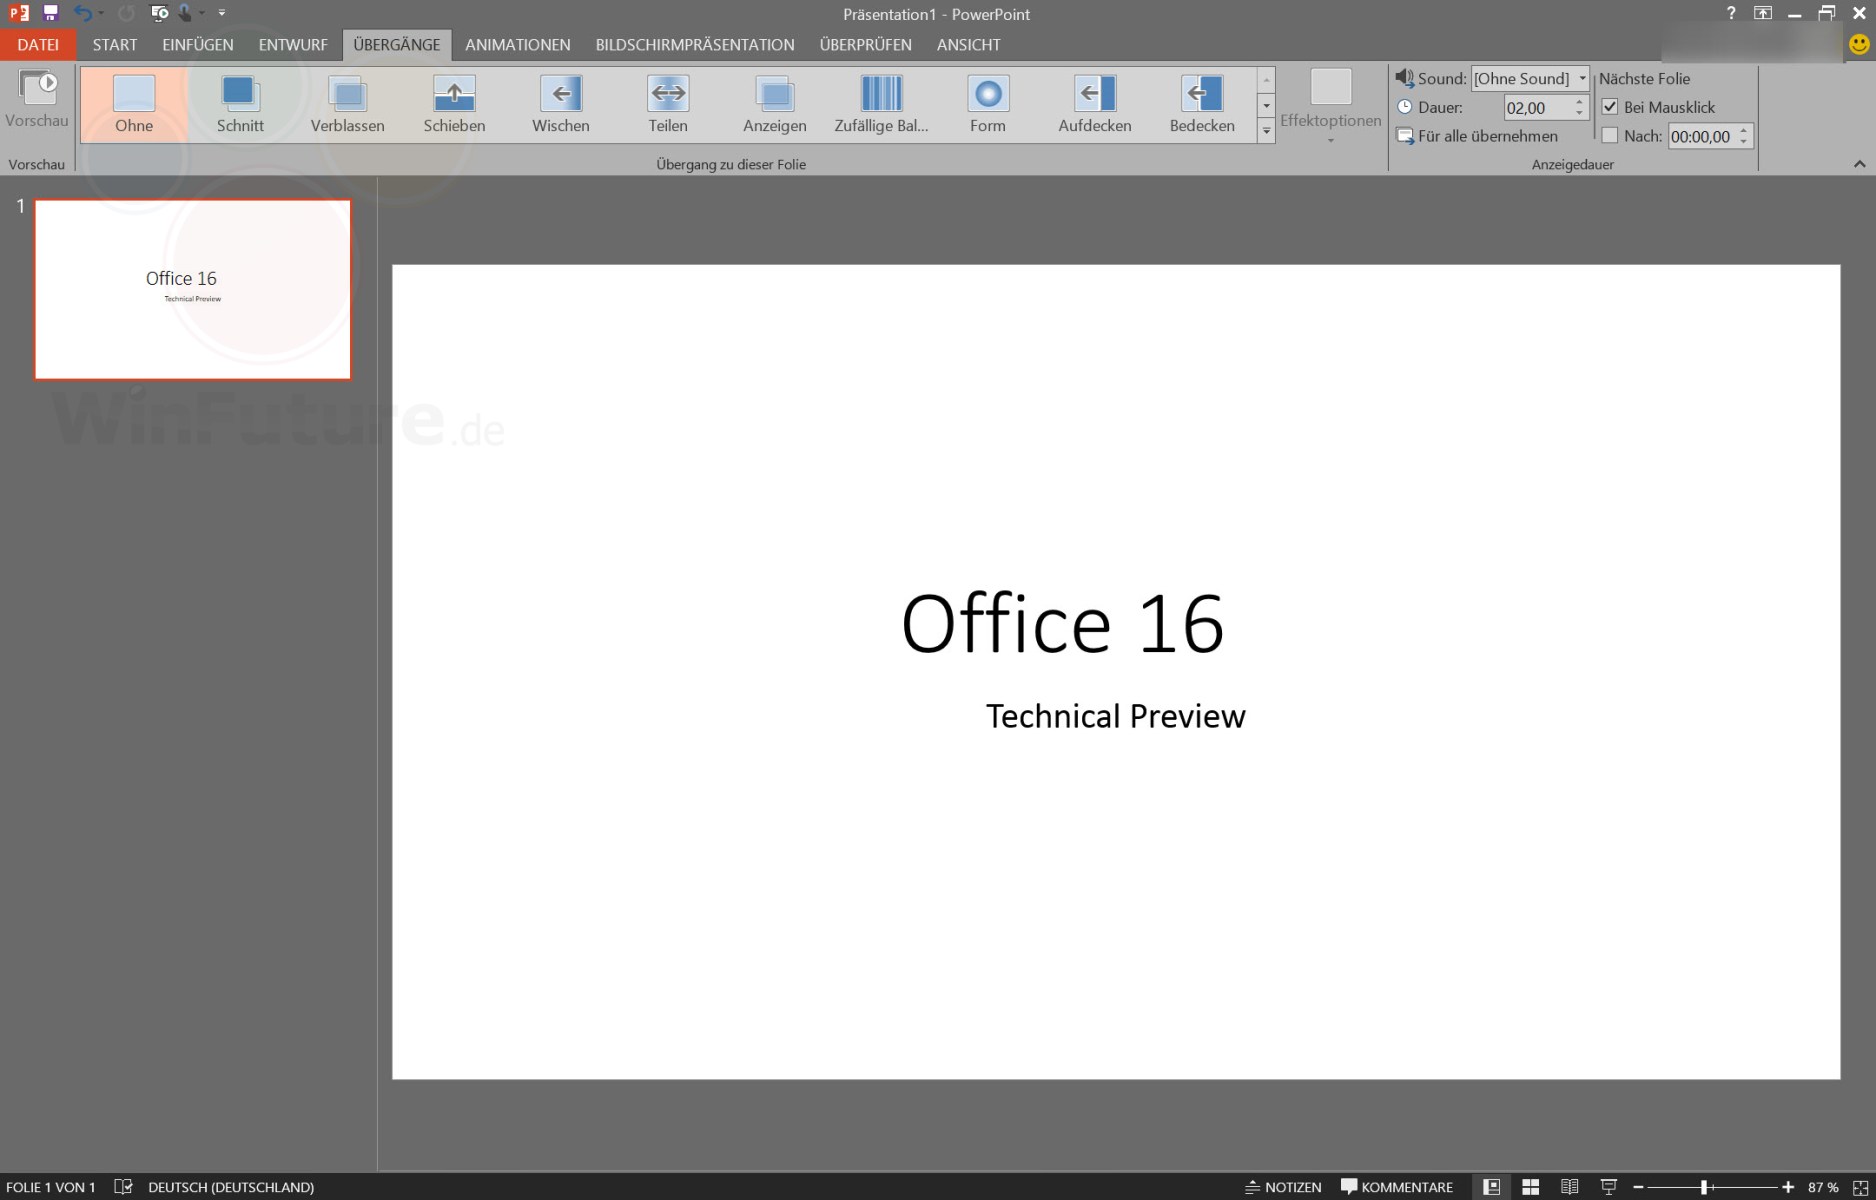Open the DATEI tab

point(38,45)
